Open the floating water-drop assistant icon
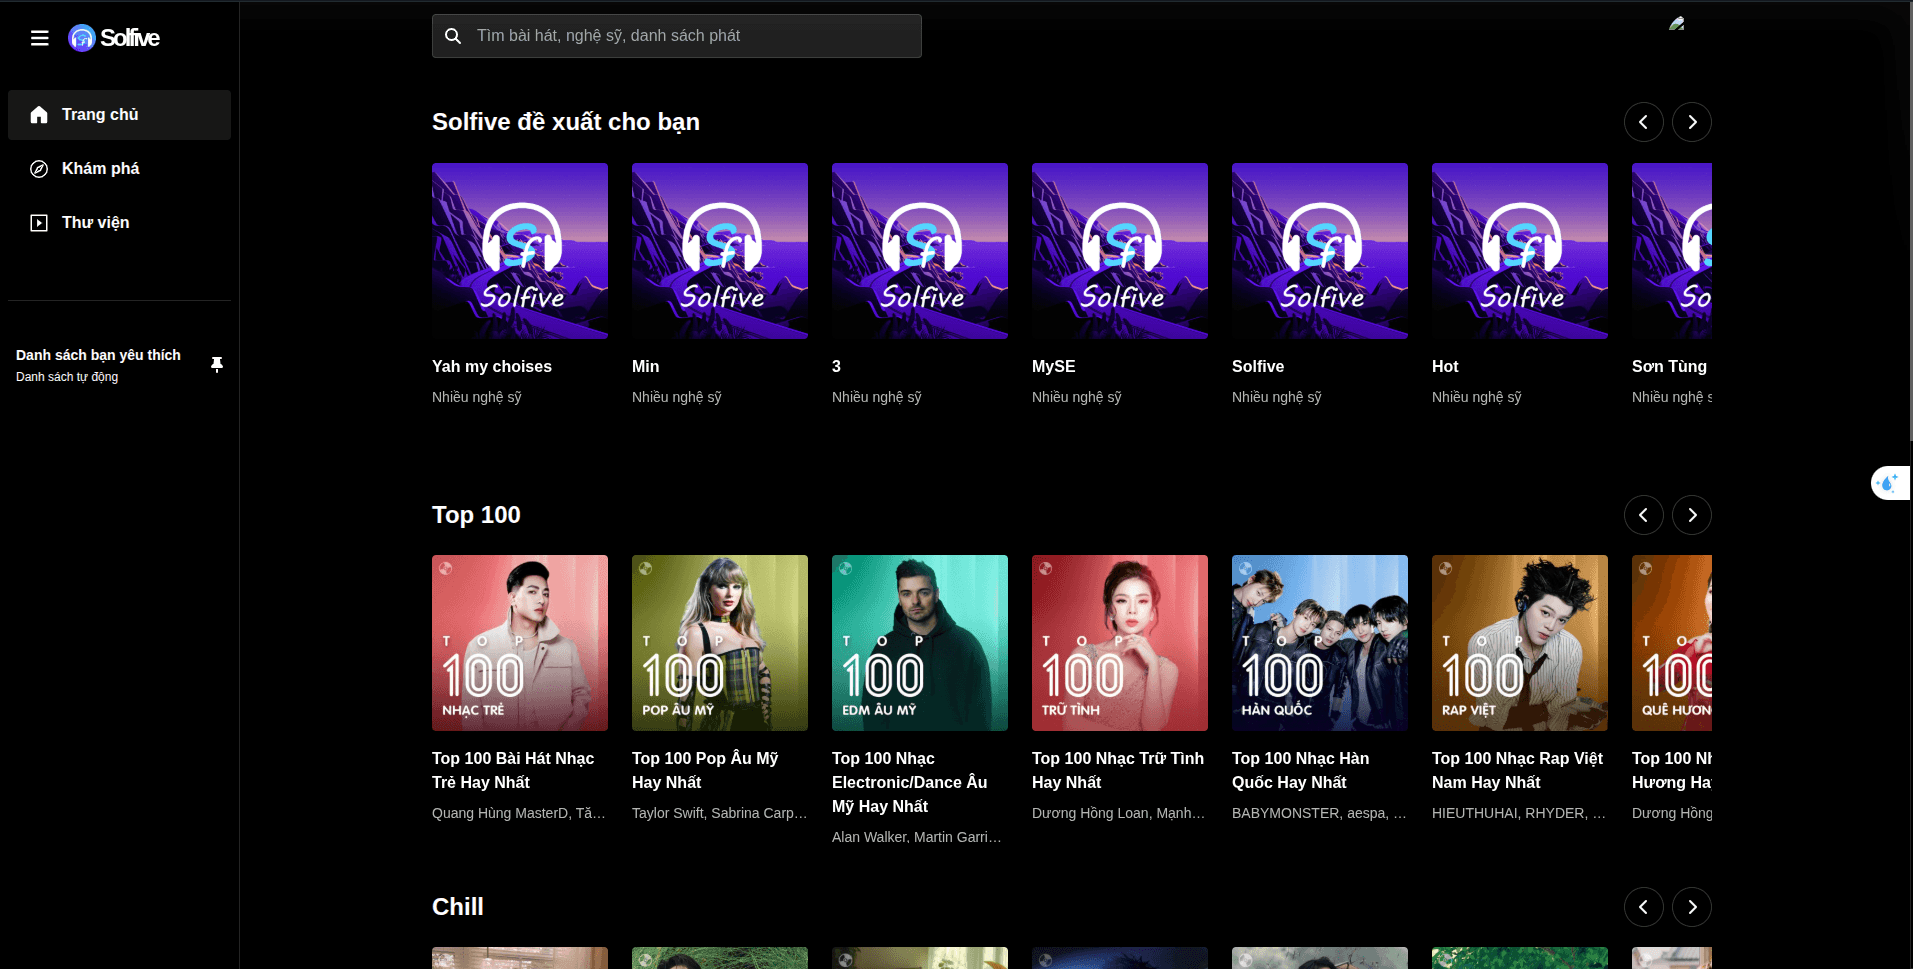The height and width of the screenshot is (969, 1913). pos(1889,483)
